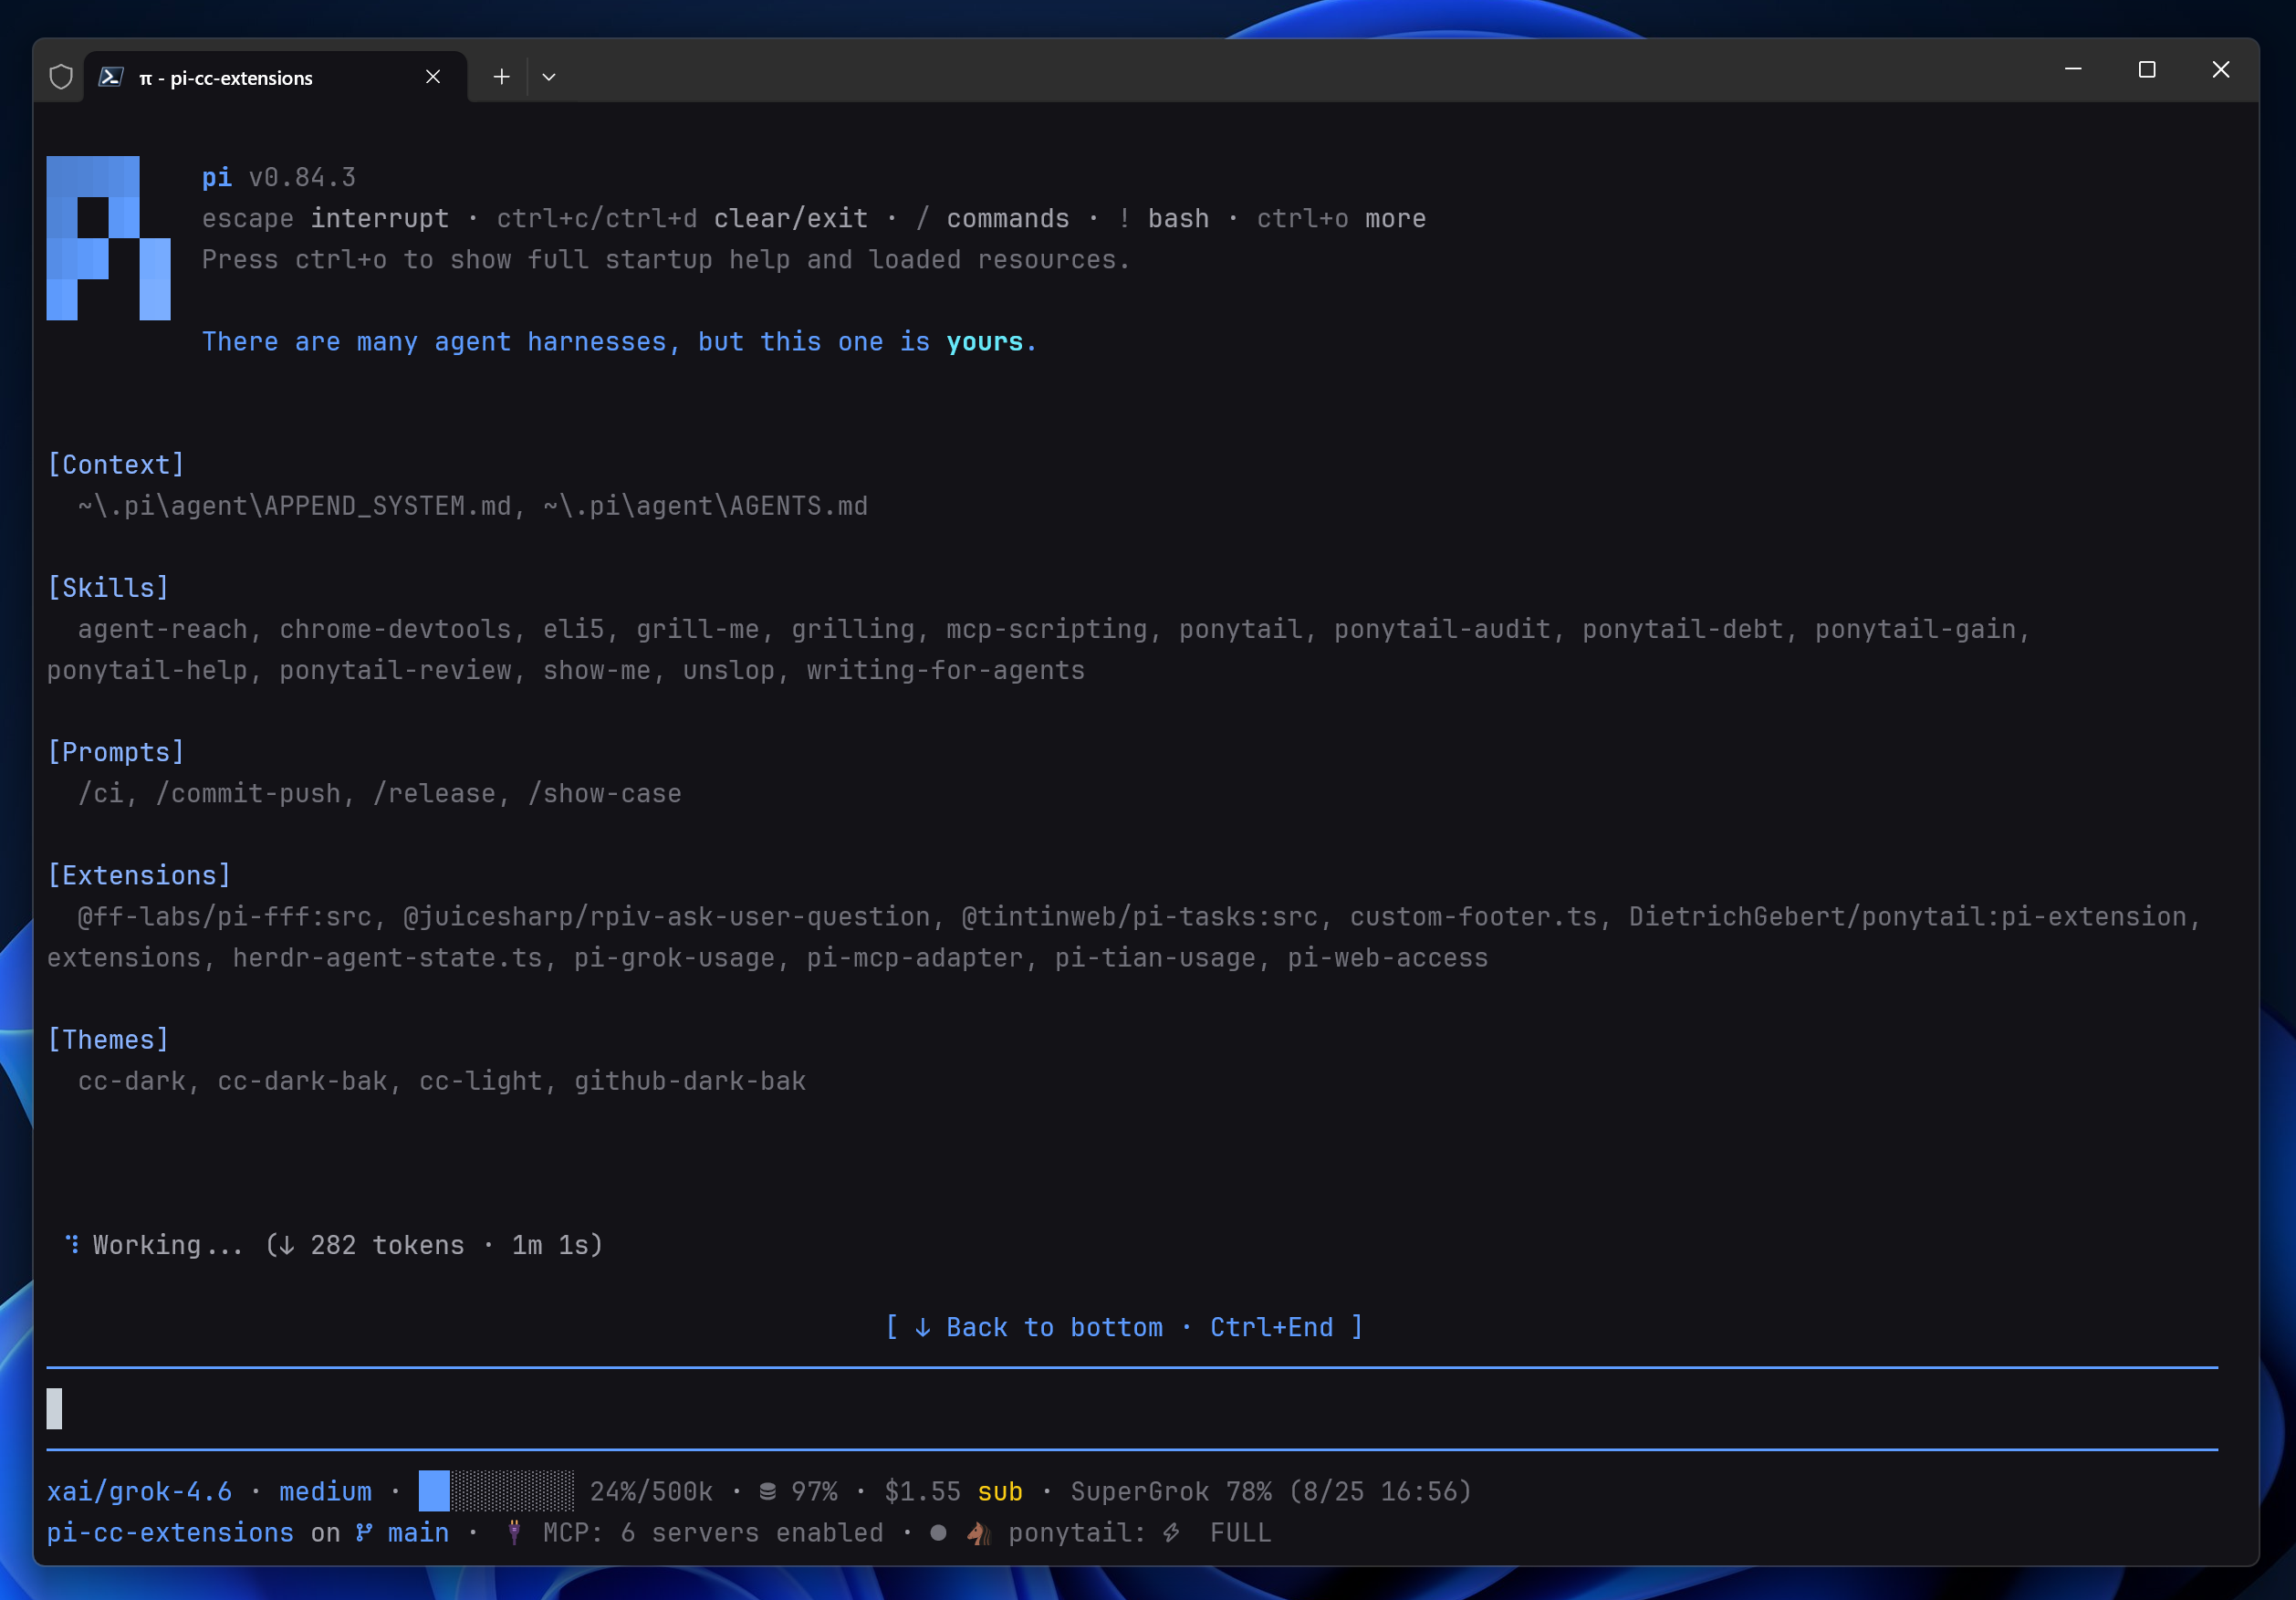The width and height of the screenshot is (2296, 1600).
Task: Click the shield icon in the title bar
Action: point(61,77)
